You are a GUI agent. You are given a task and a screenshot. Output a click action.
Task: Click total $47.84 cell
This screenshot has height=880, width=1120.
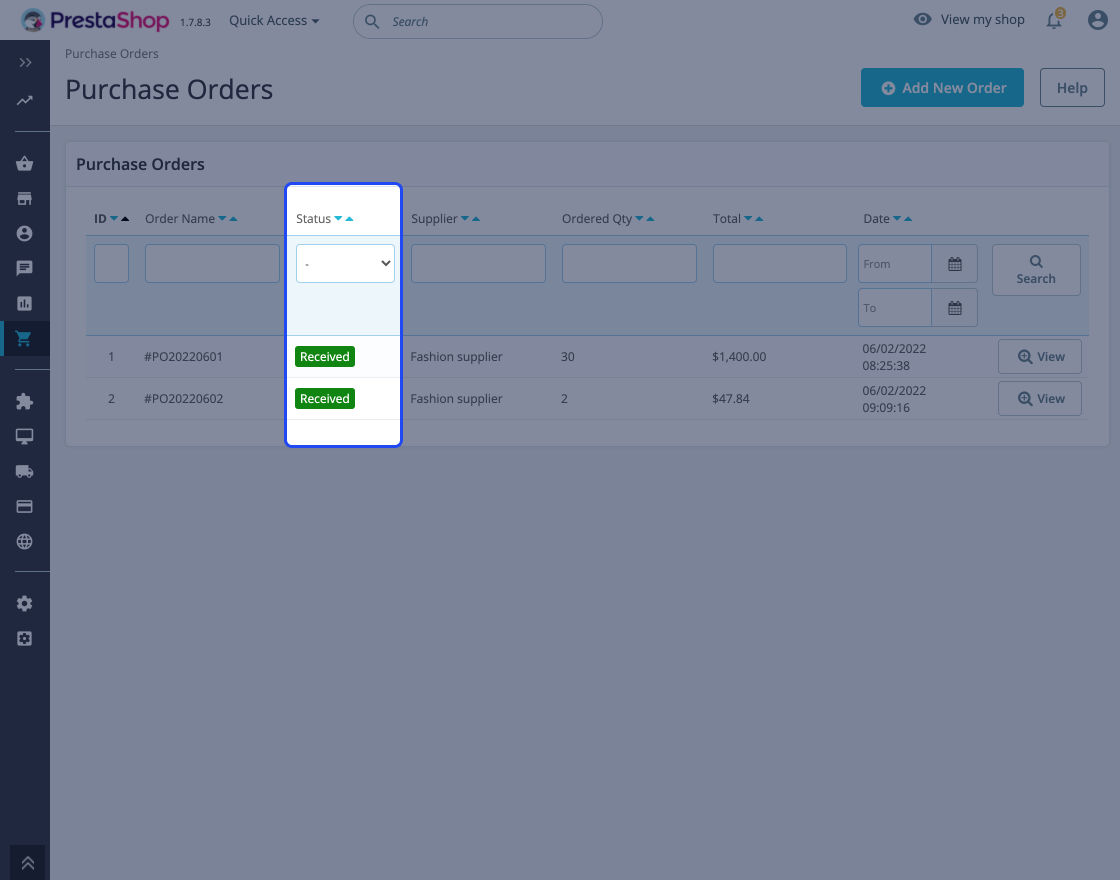[731, 399]
